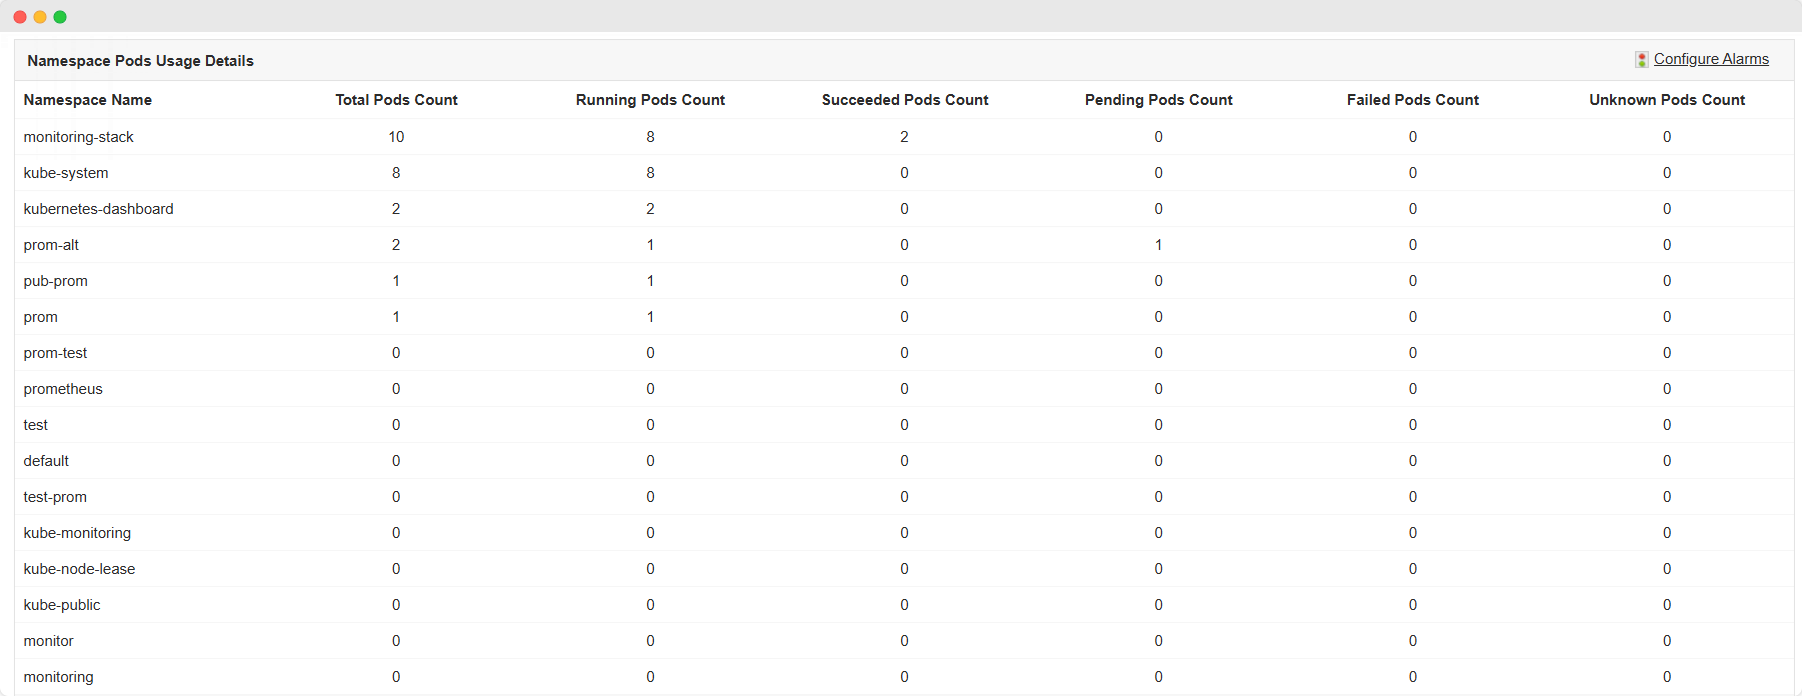Image resolution: width=1802 pixels, height=696 pixels.
Task: Open the Configure Alarms page
Action: pos(1712,59)
